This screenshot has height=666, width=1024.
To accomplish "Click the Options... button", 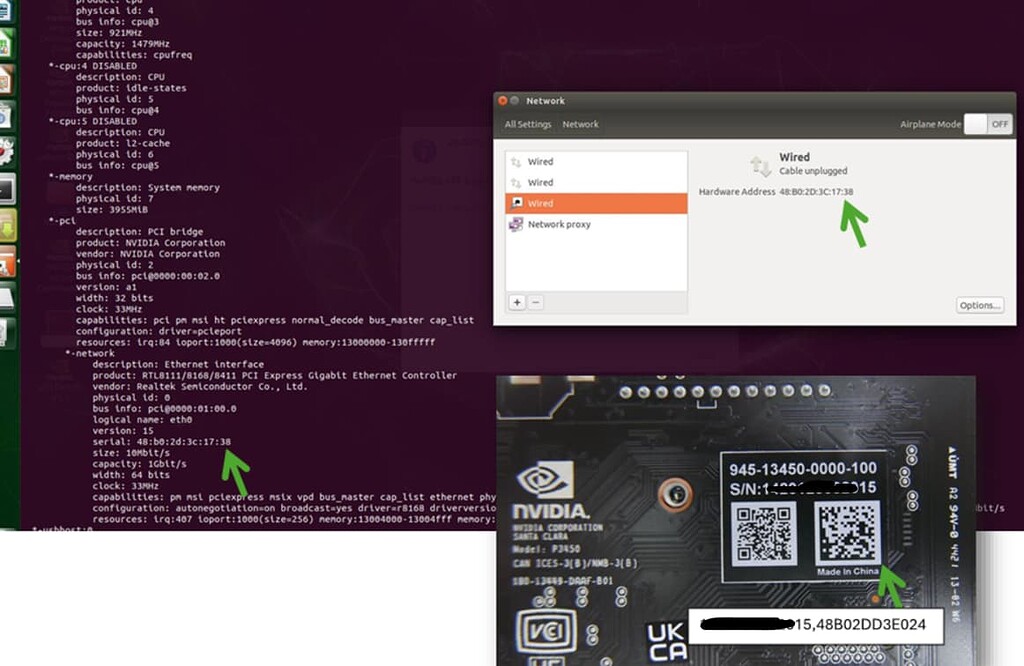I will [980, 305].
